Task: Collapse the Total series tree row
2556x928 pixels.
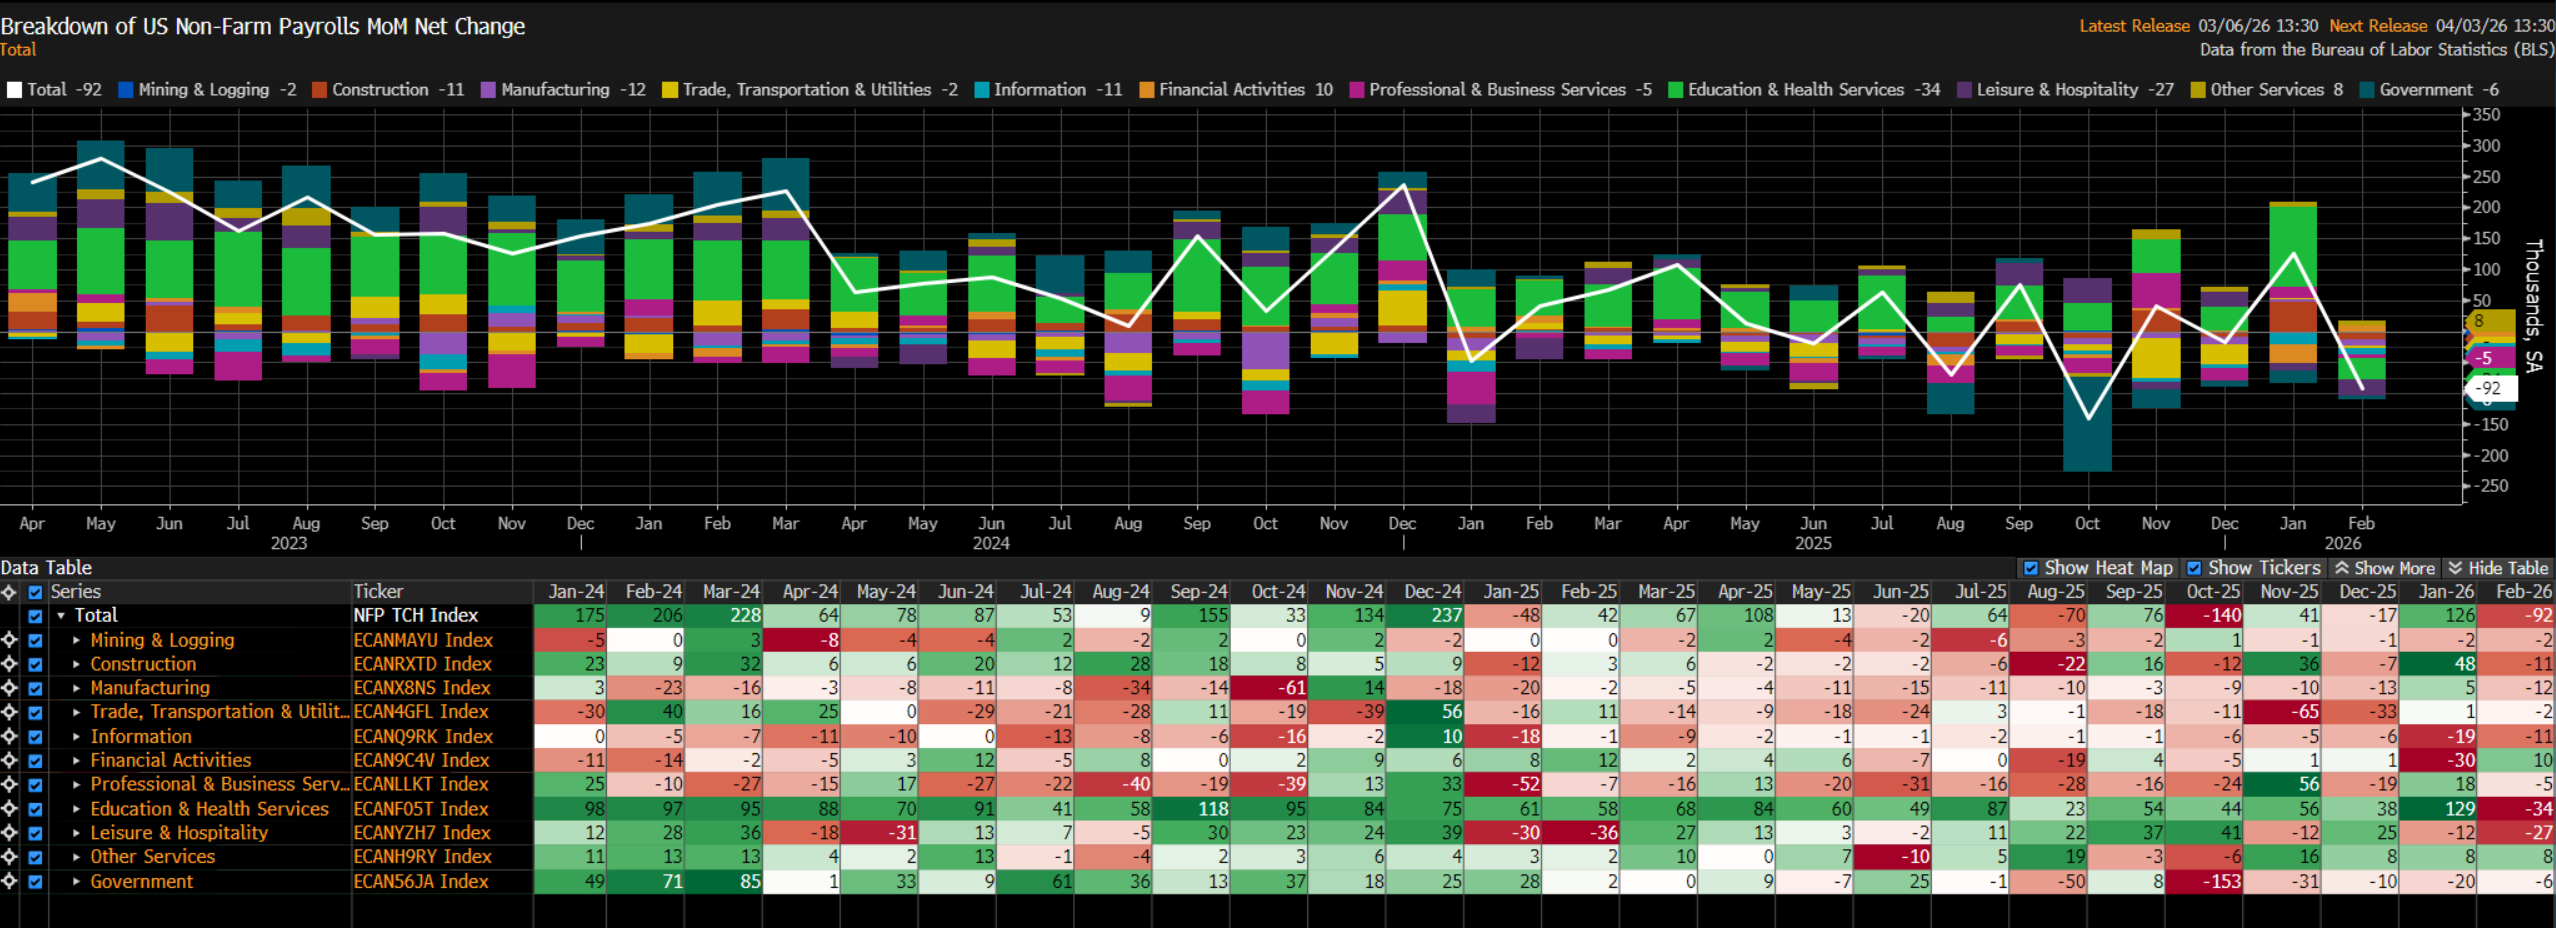Action: tap(61, 616)
